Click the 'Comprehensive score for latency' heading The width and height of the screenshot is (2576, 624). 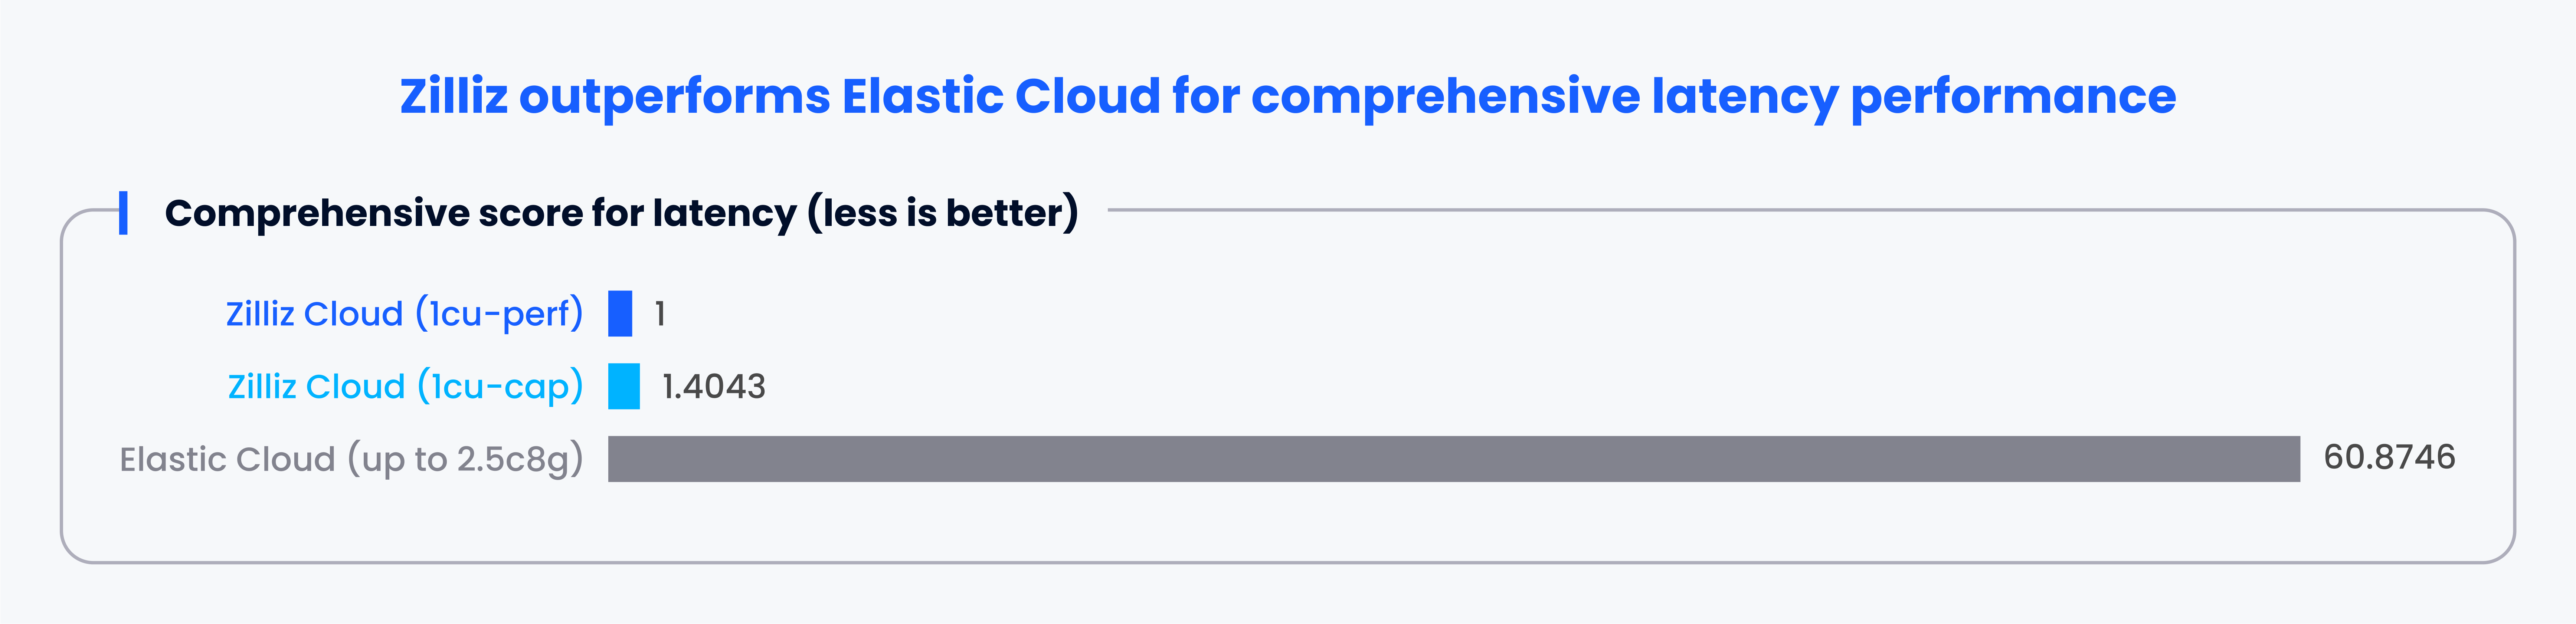(620, 213)
